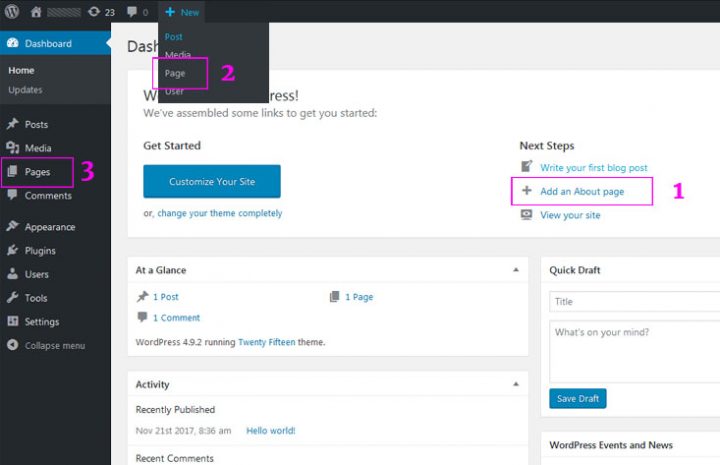
Task: Collapse the Activity panel
Action: tap(516, 384)
